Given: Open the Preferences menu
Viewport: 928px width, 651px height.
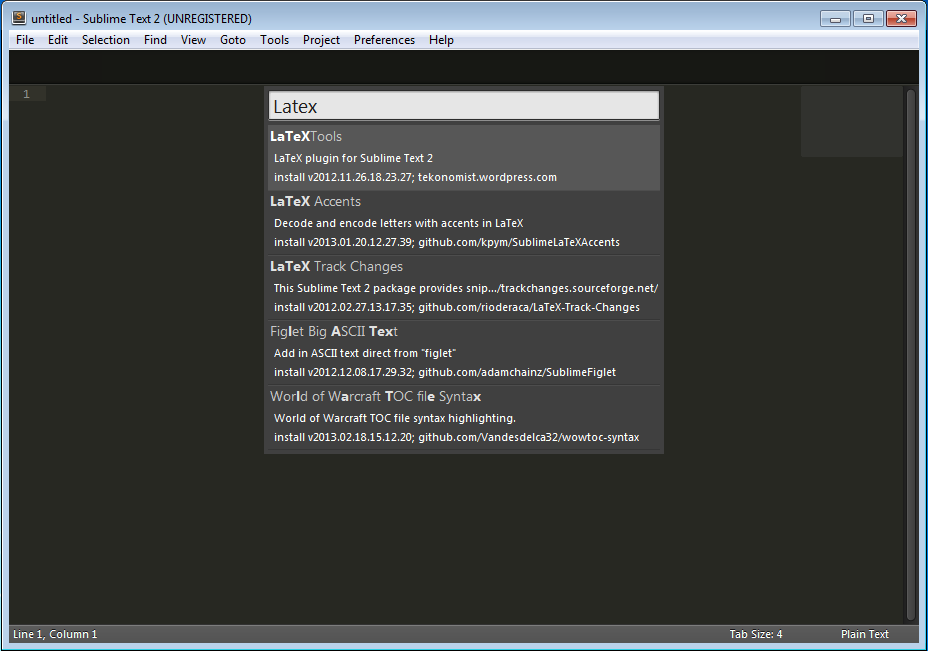Looking at the screenshot, I should point(384,40).
